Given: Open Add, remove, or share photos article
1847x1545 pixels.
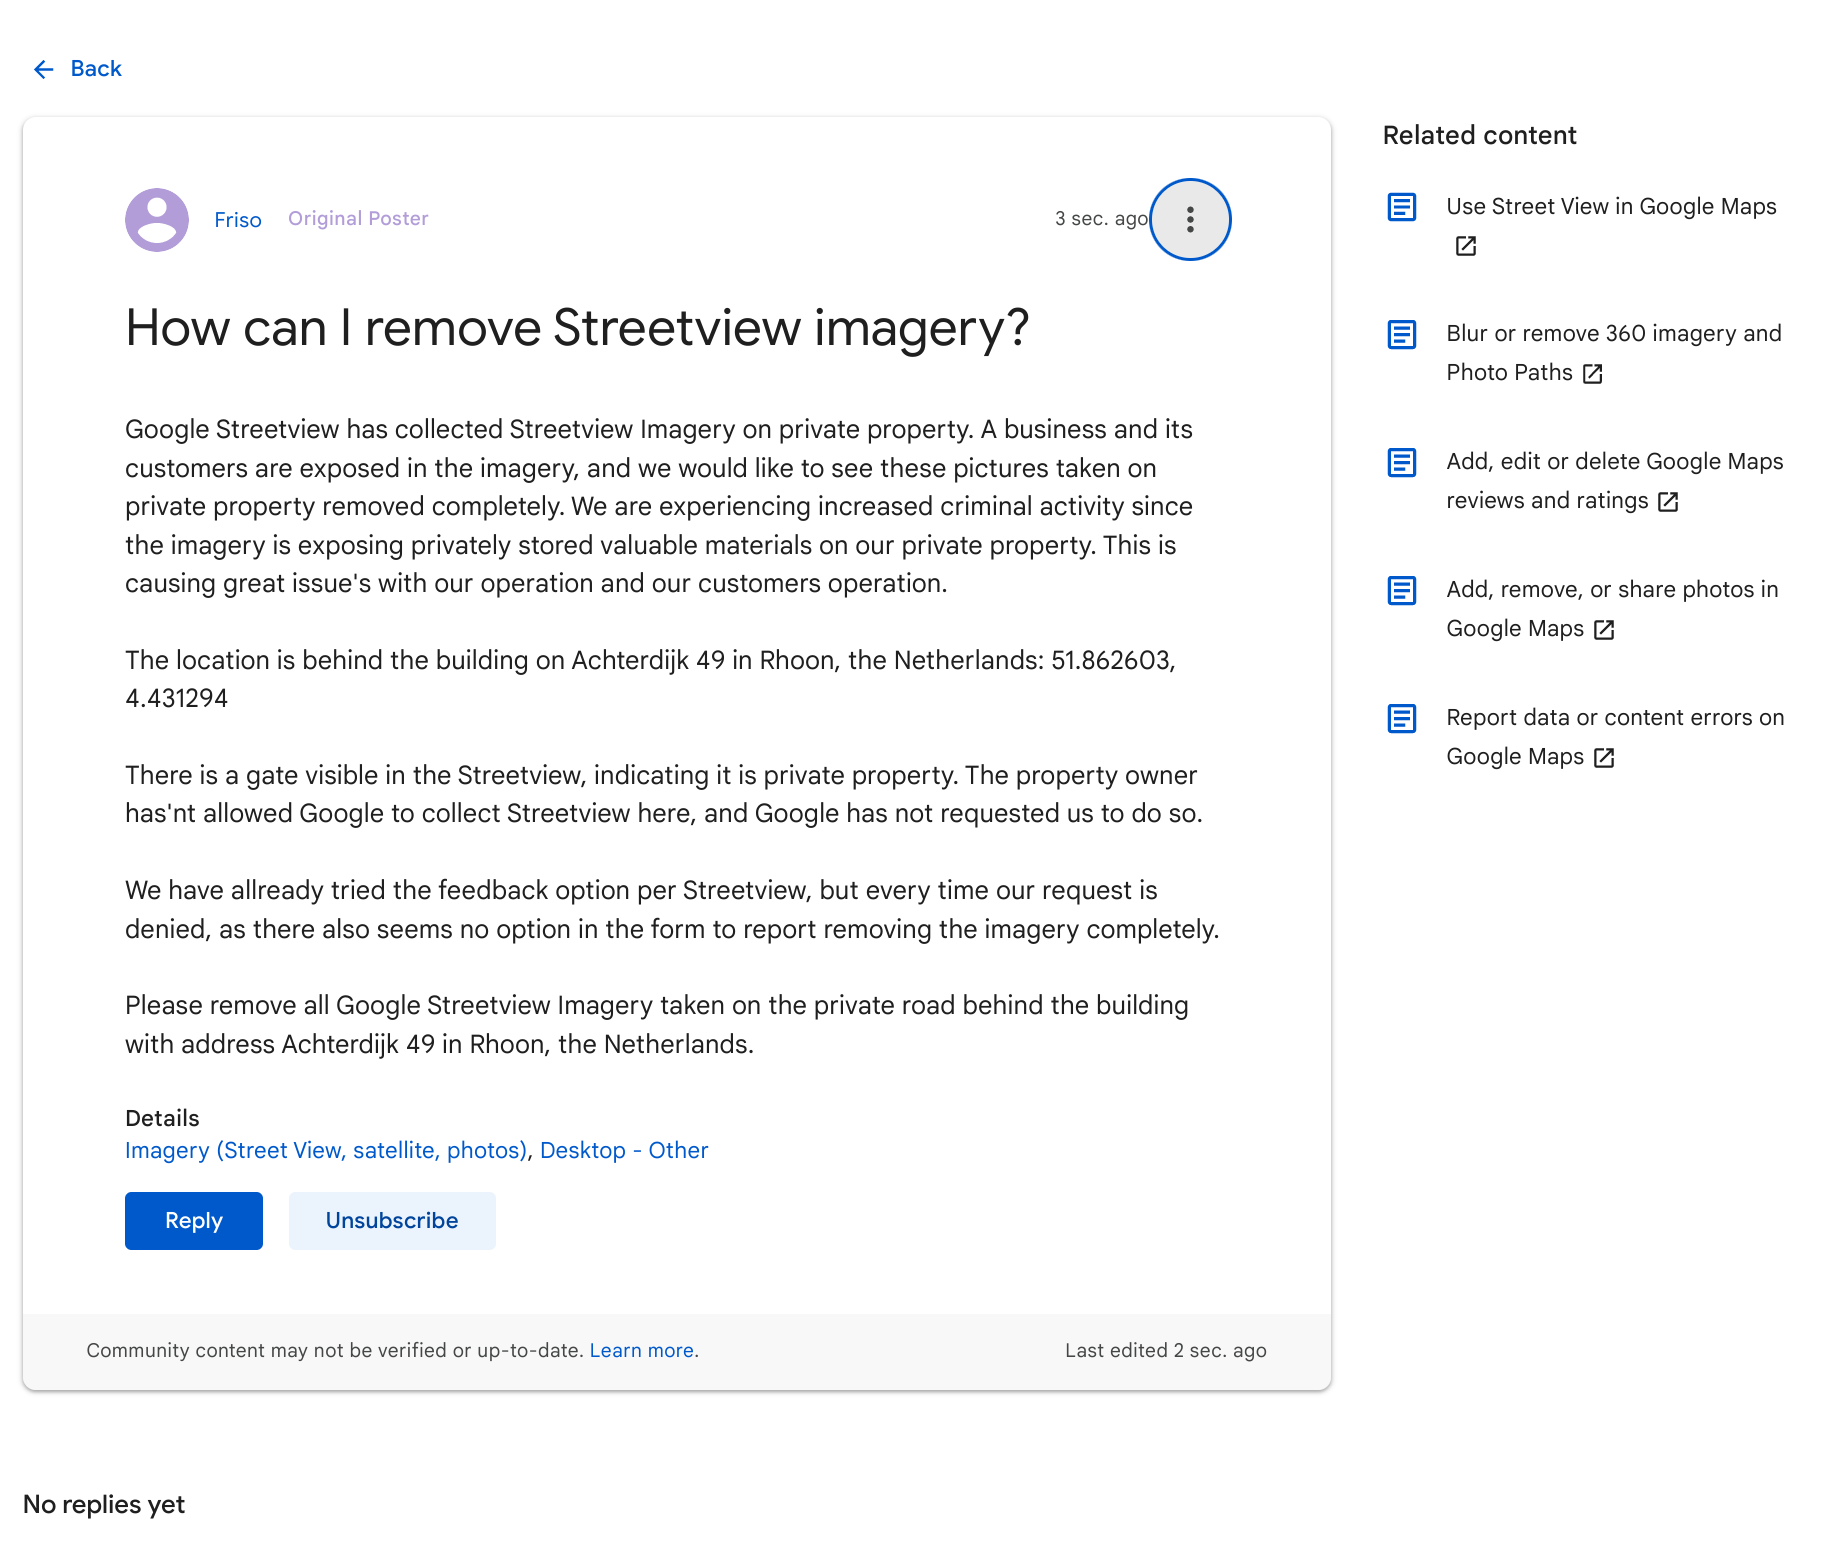Looking at the screenshot, I should [x=1612, y=609].
